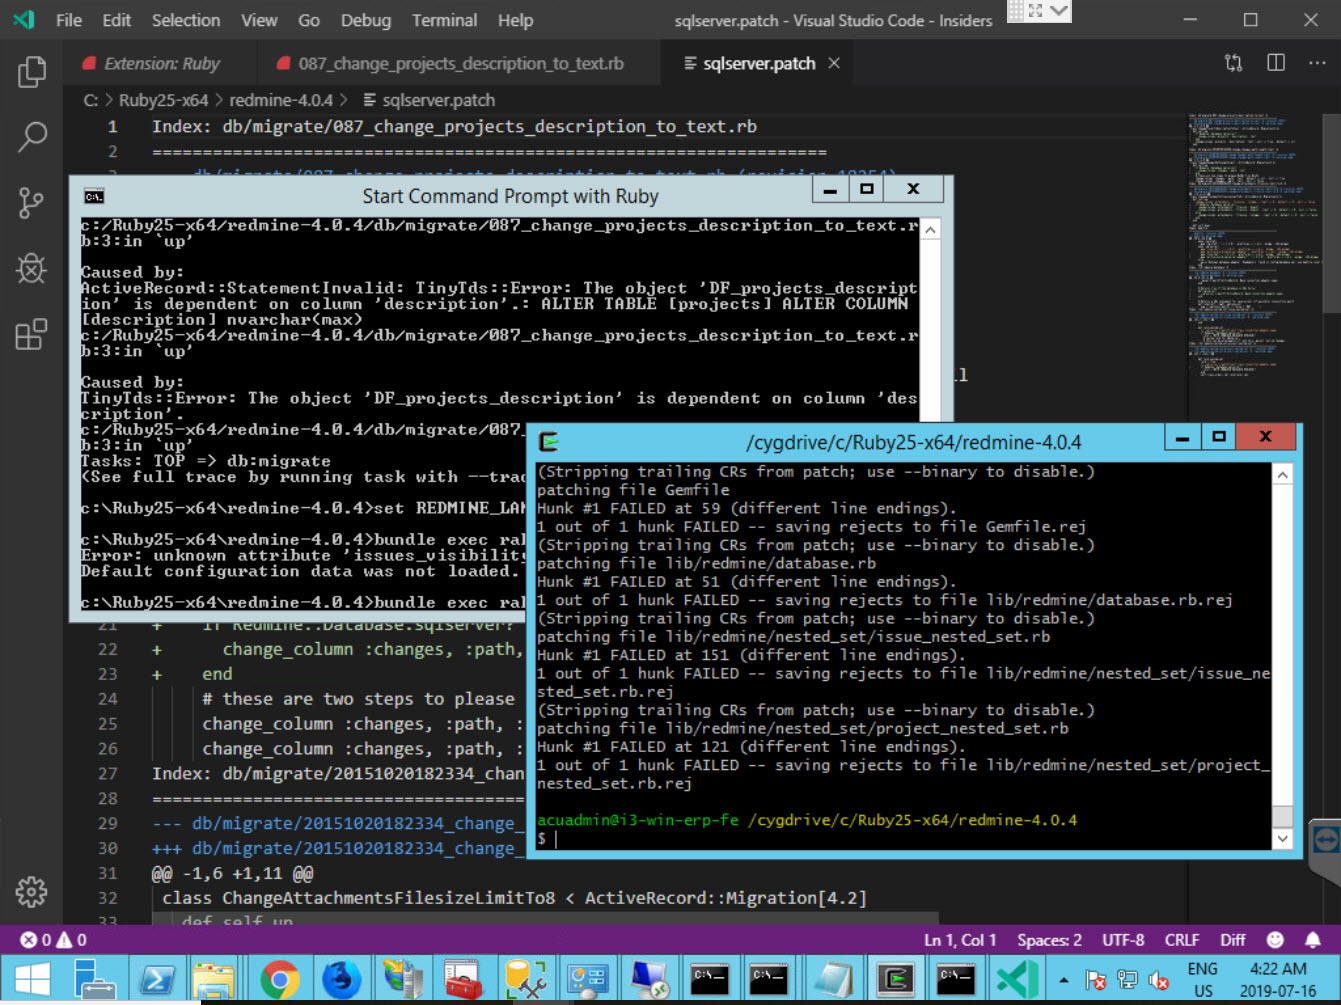Open the compare changes editor action
1341x1005 pixels.
[1234, 63]
